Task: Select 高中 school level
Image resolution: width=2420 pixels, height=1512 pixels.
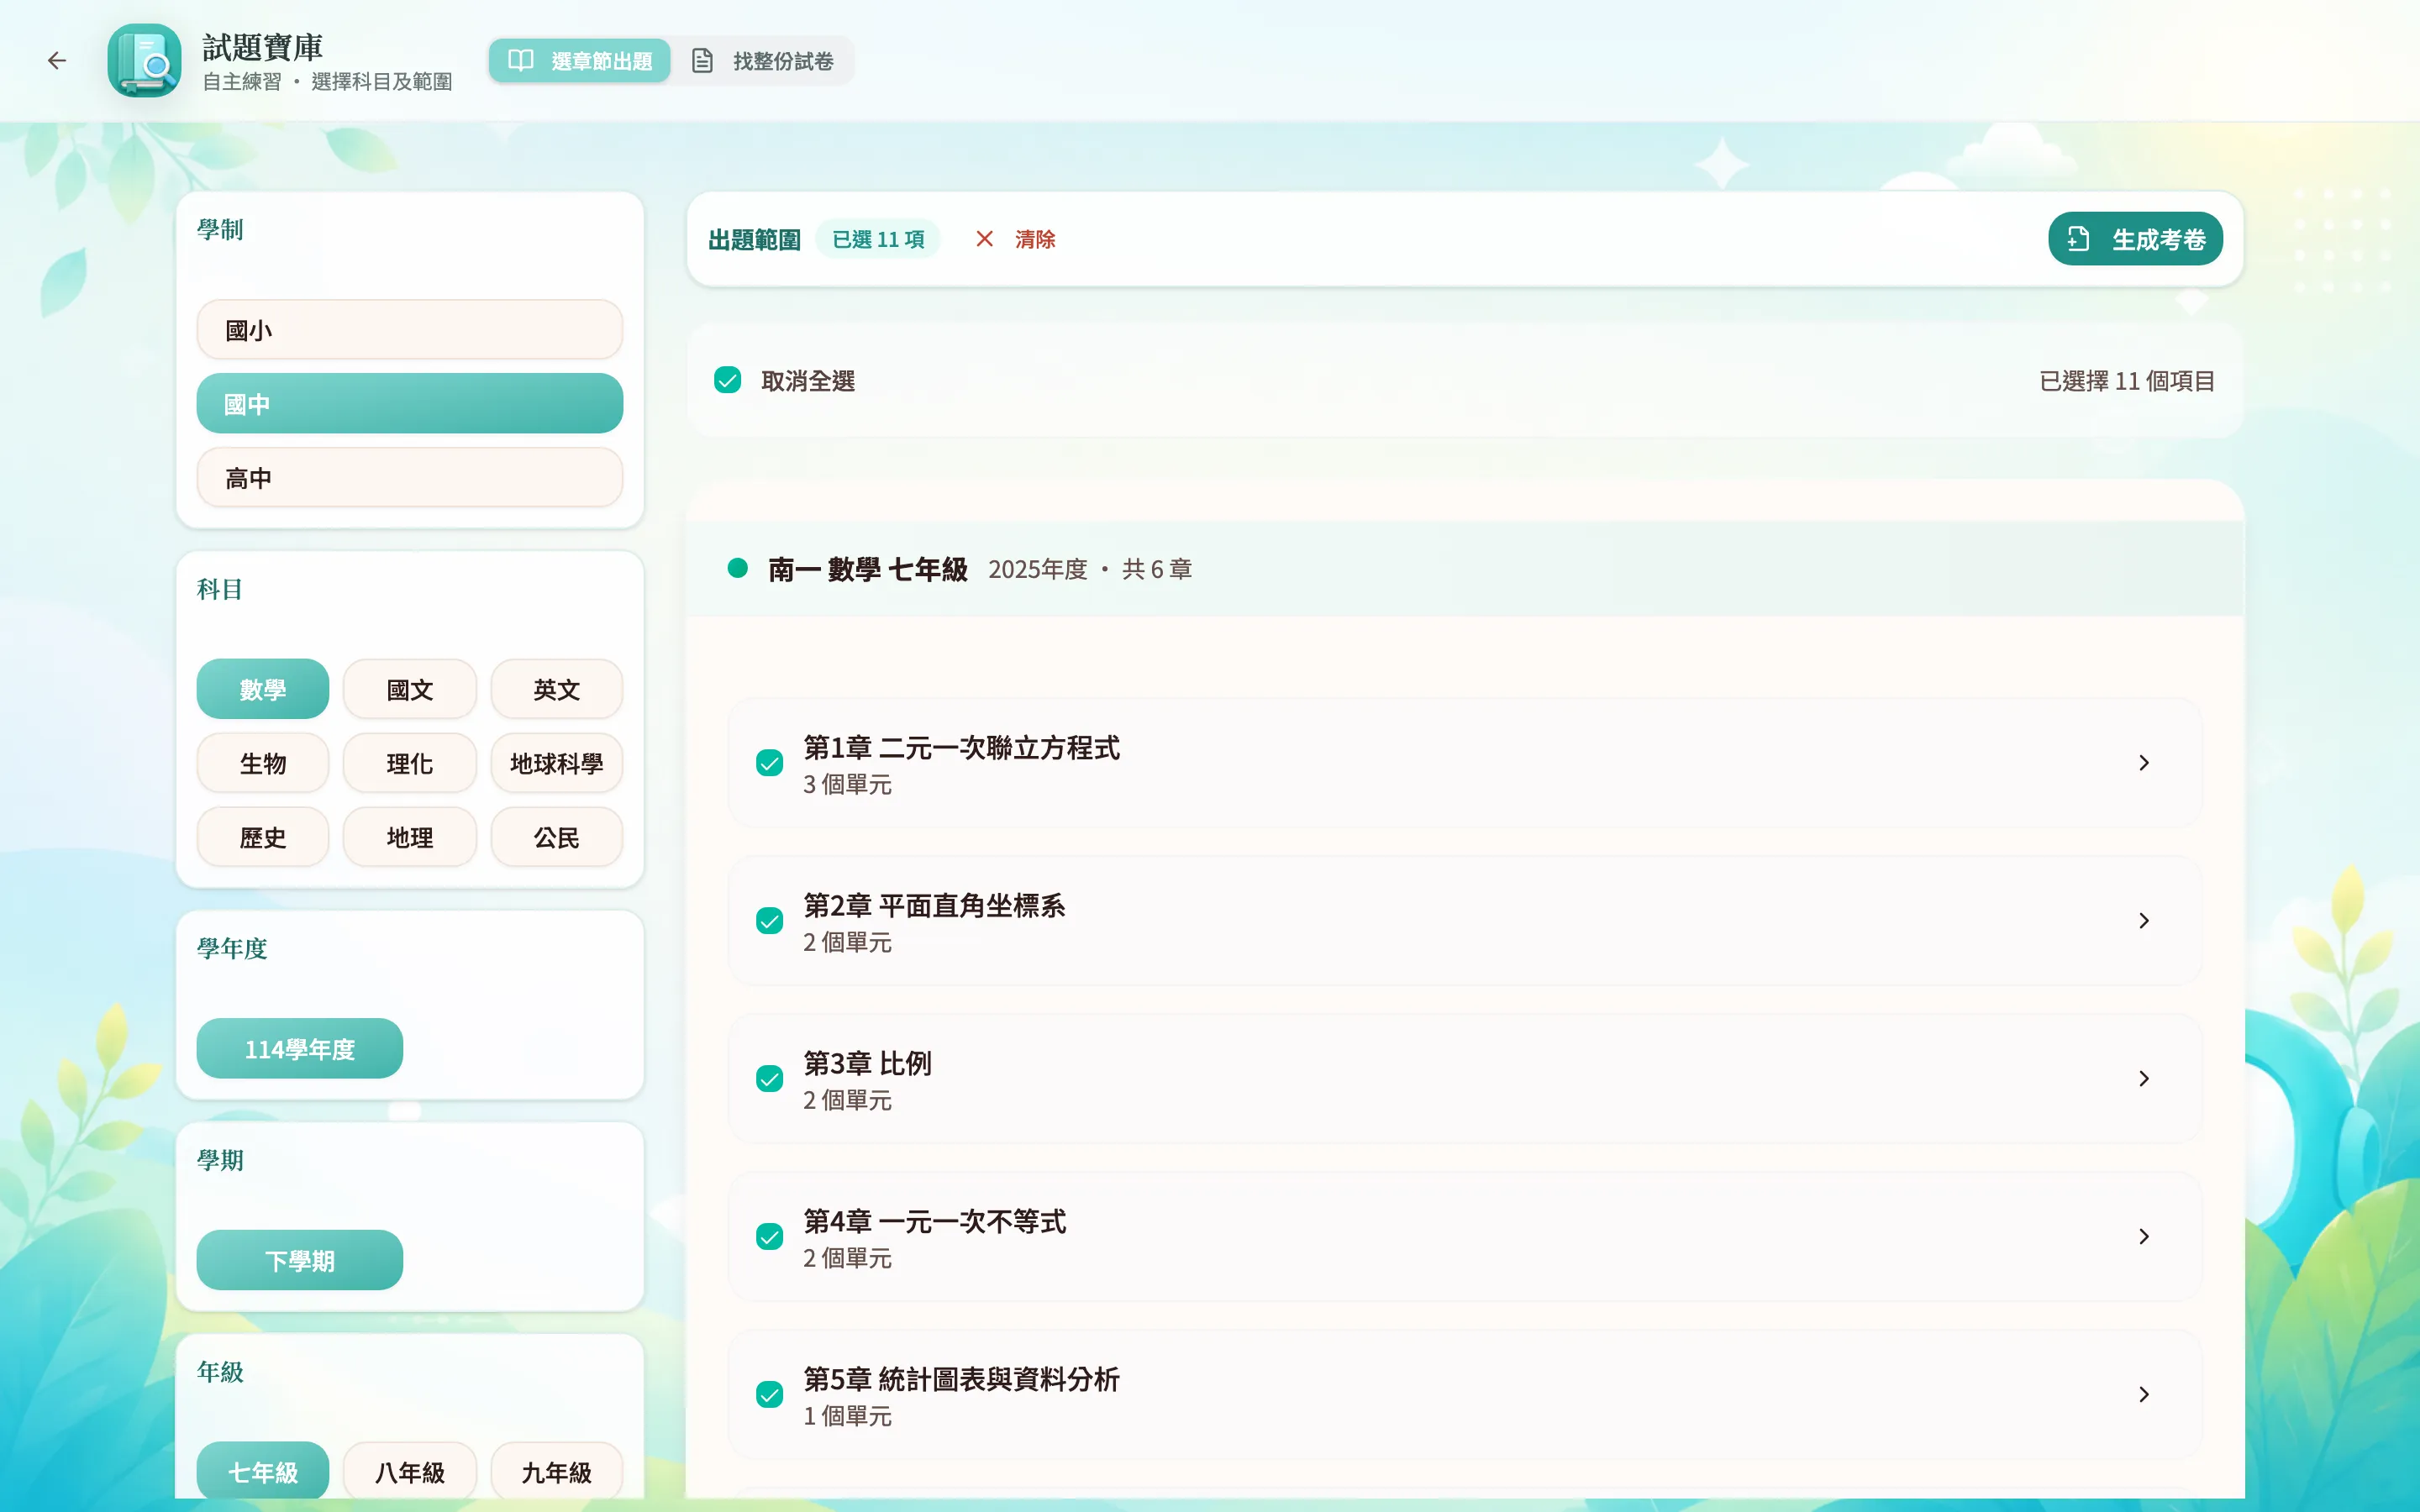Action: coord(409,478)
